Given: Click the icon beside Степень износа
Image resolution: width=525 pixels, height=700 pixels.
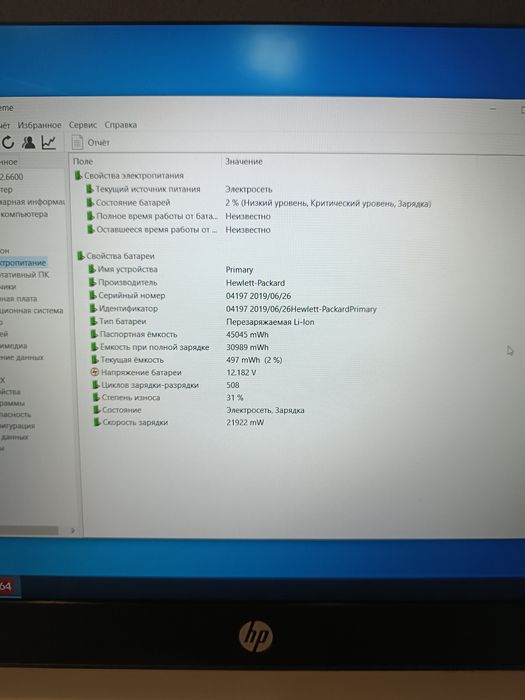Looking at the screenshot, I should (x=96, y=397).
